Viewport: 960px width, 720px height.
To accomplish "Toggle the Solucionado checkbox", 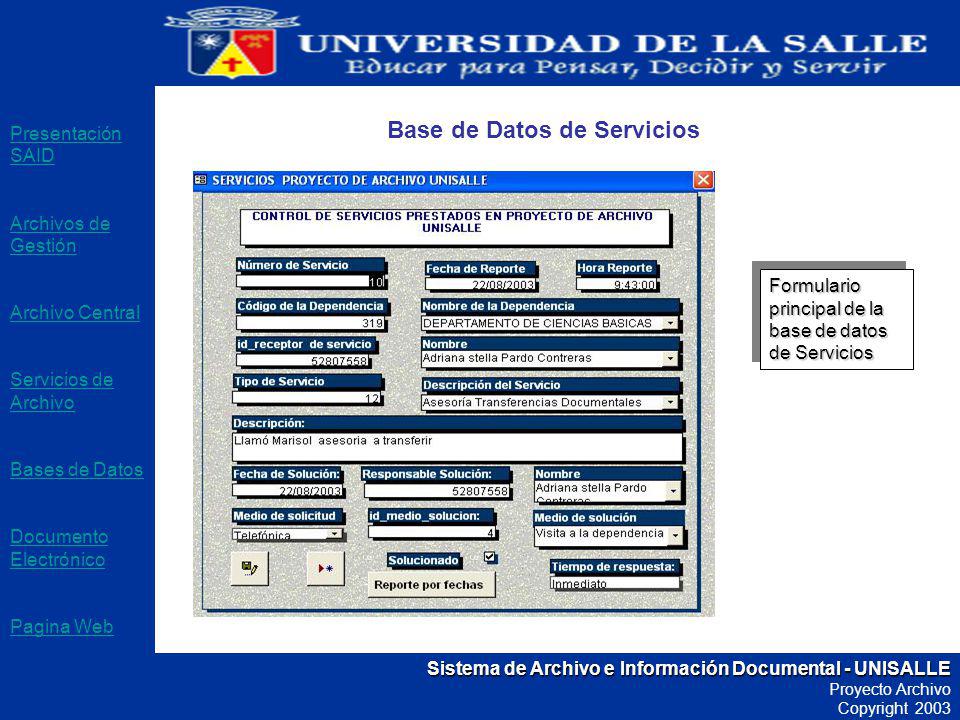I will 490,557.
